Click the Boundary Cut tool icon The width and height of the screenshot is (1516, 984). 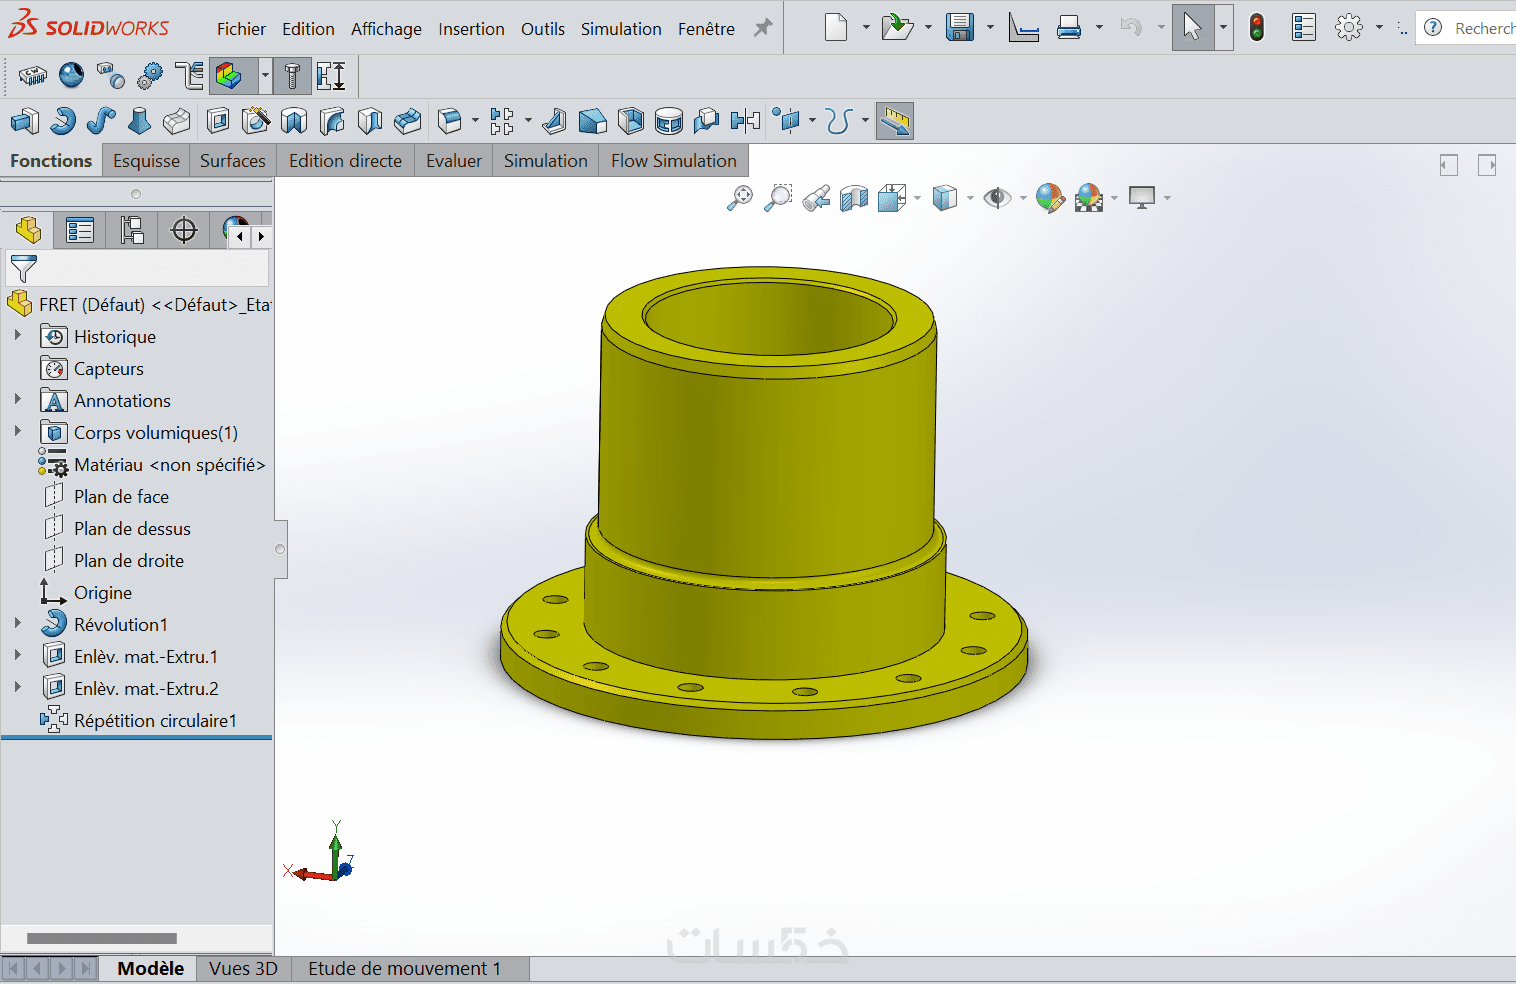tap(407, 121)
